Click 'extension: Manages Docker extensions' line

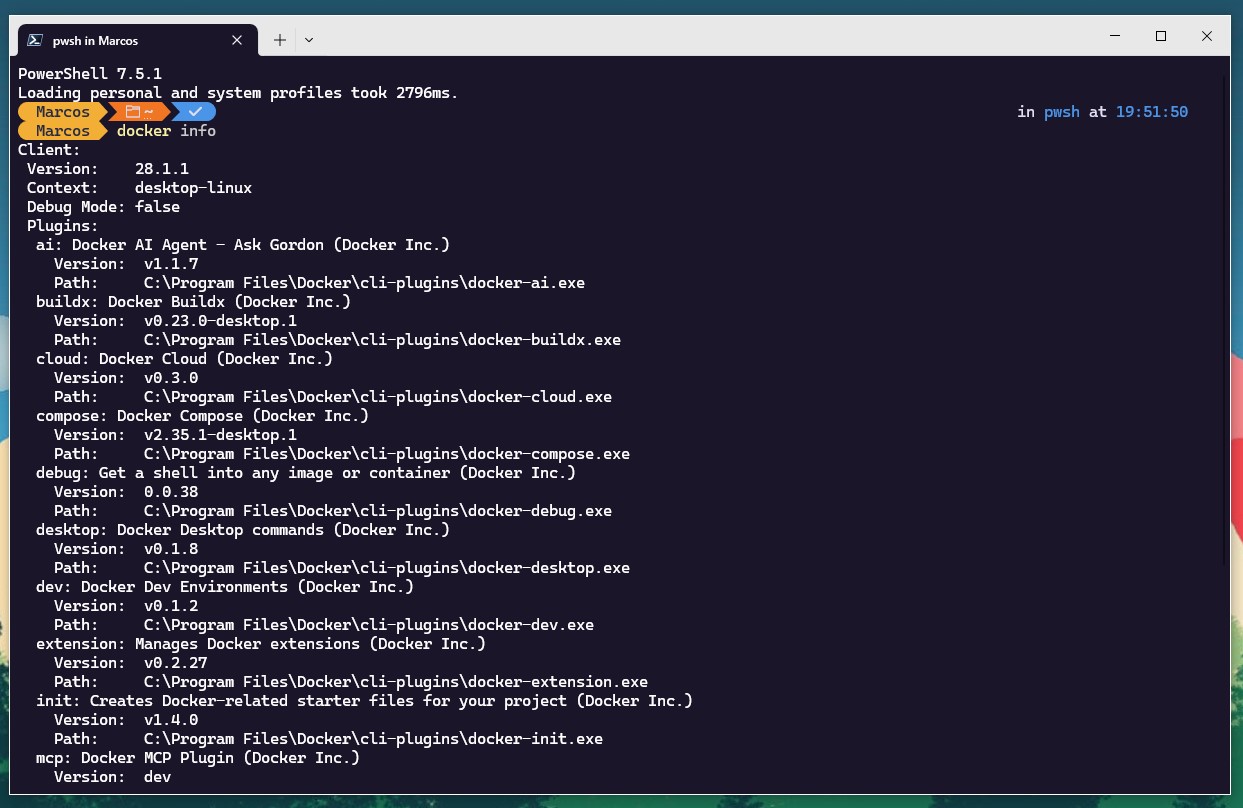[x=261, y=644]
